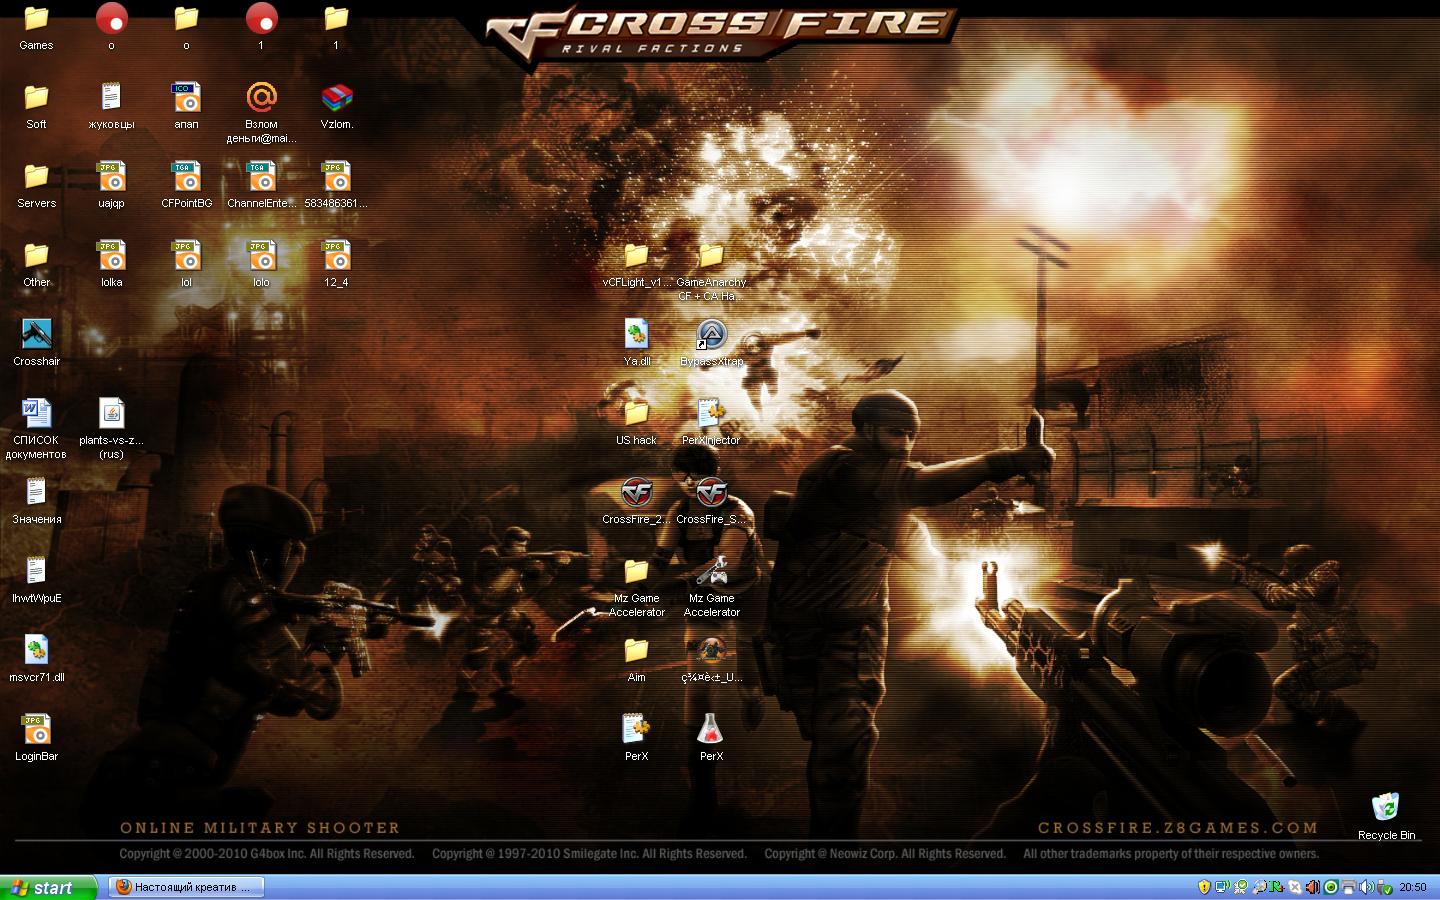
Task: Click the grey X tray icon
Action: pyautogui.click(x=1294, y=887)
